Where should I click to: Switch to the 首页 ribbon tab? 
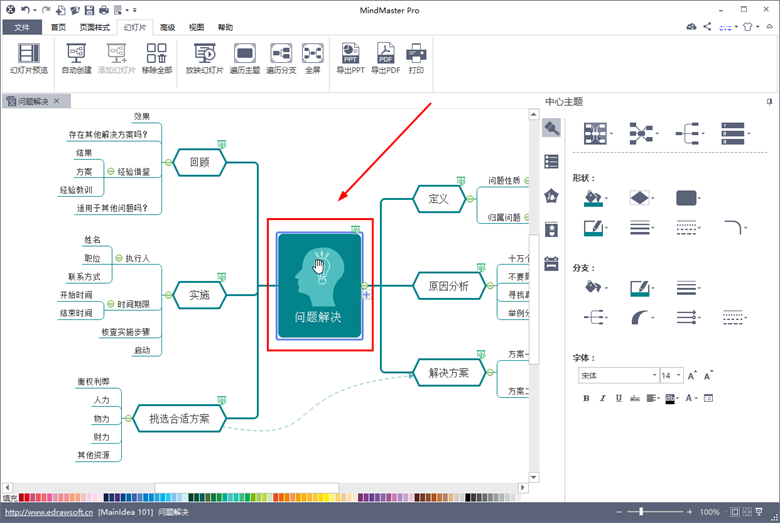click(x=58, y=27)
